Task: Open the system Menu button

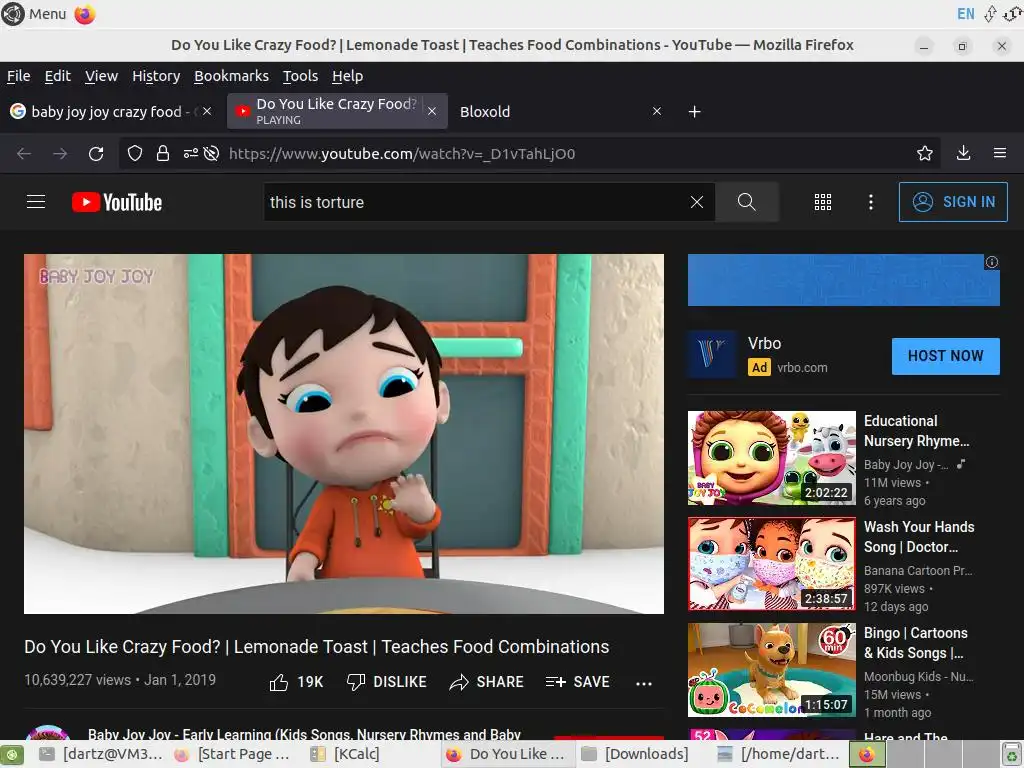Action: (x=34, y=14)
